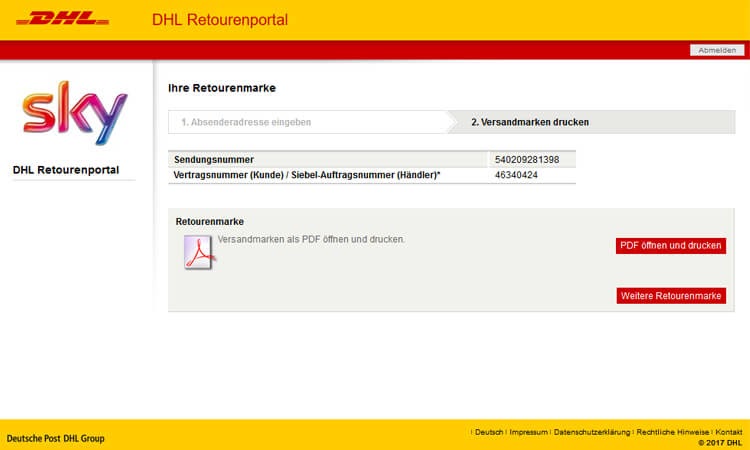750x450 pixels.
Task: Select step 2 Versandmarken drucken
Action: [x=530, y=122]
